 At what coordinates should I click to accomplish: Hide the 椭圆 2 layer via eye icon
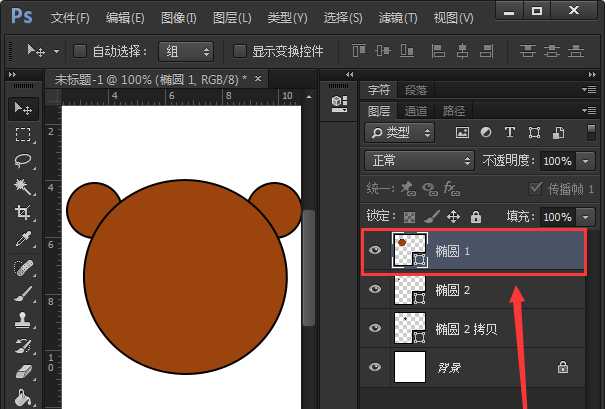pyautogui.click(x=375, y=289)
